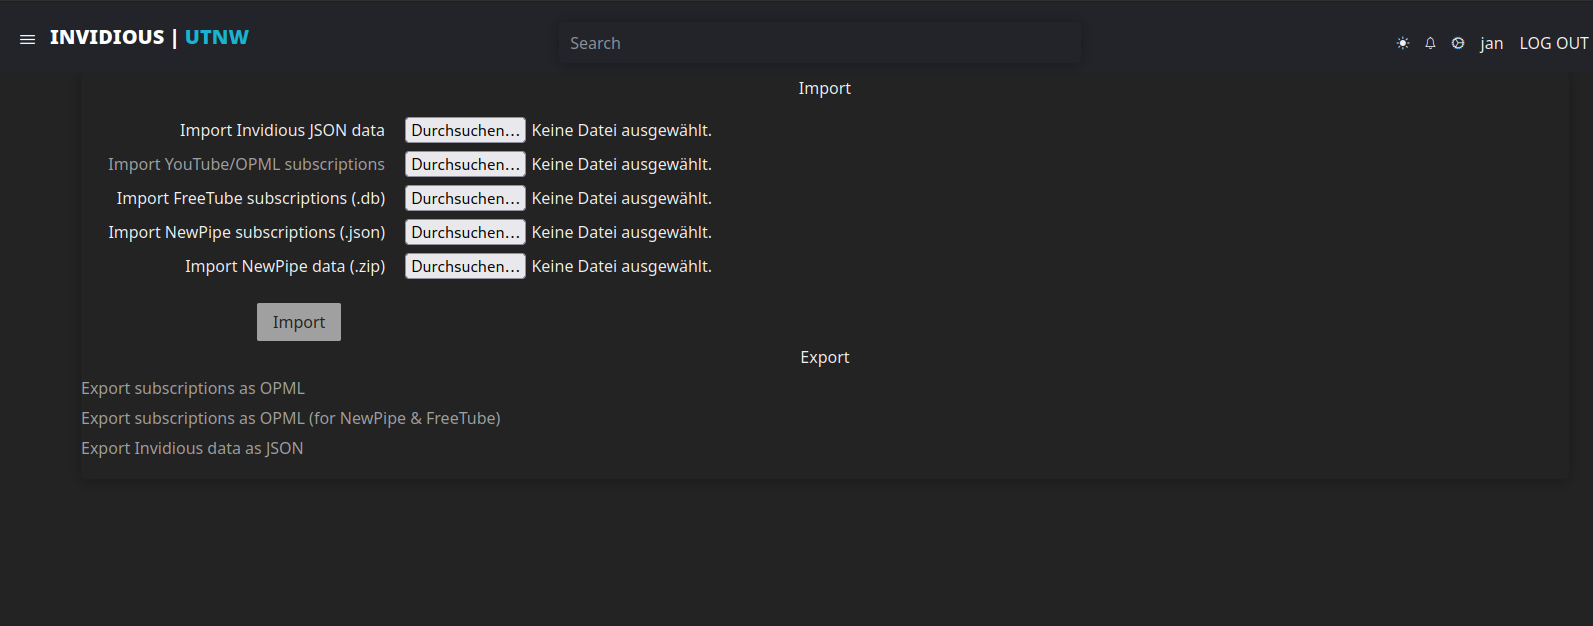Open notifications via the bell icon
Image resolution: width=1593 pixels, height=626 pixels.
pos(1430,43)
